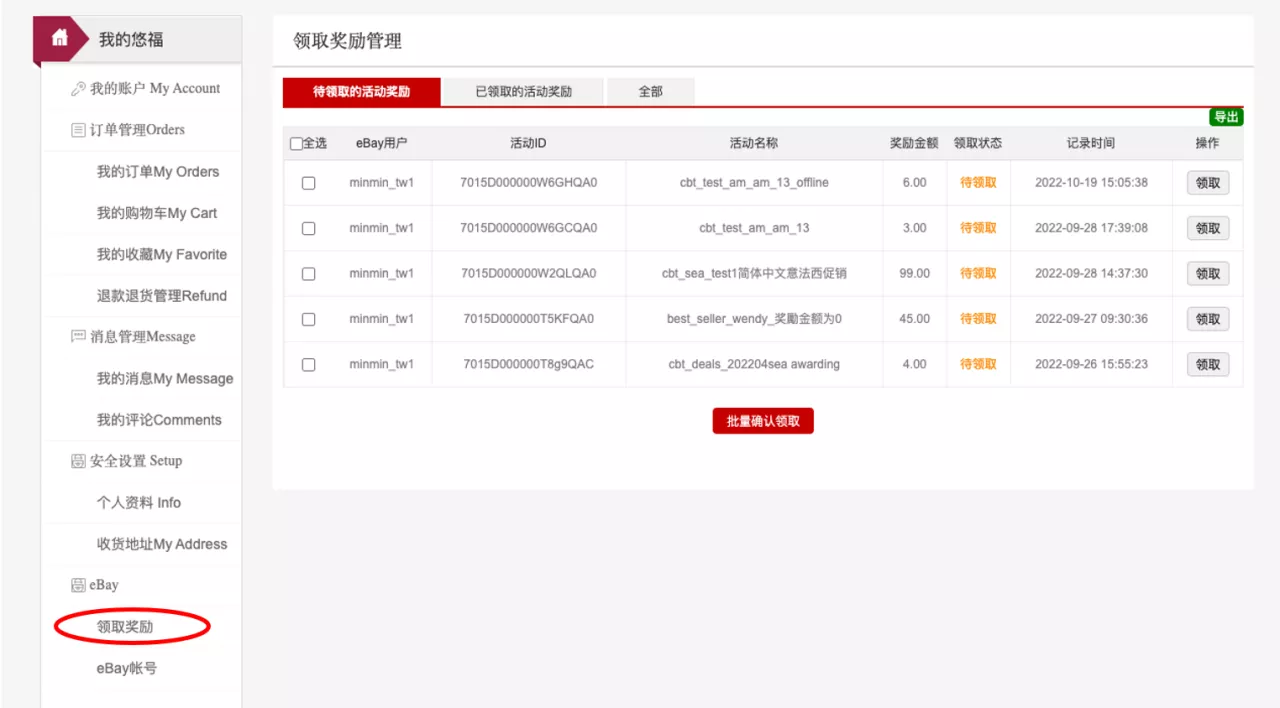Screen dimensions: 1280x708
Task: Click the green 导出 export button
Action: (x=1227, y=116)
